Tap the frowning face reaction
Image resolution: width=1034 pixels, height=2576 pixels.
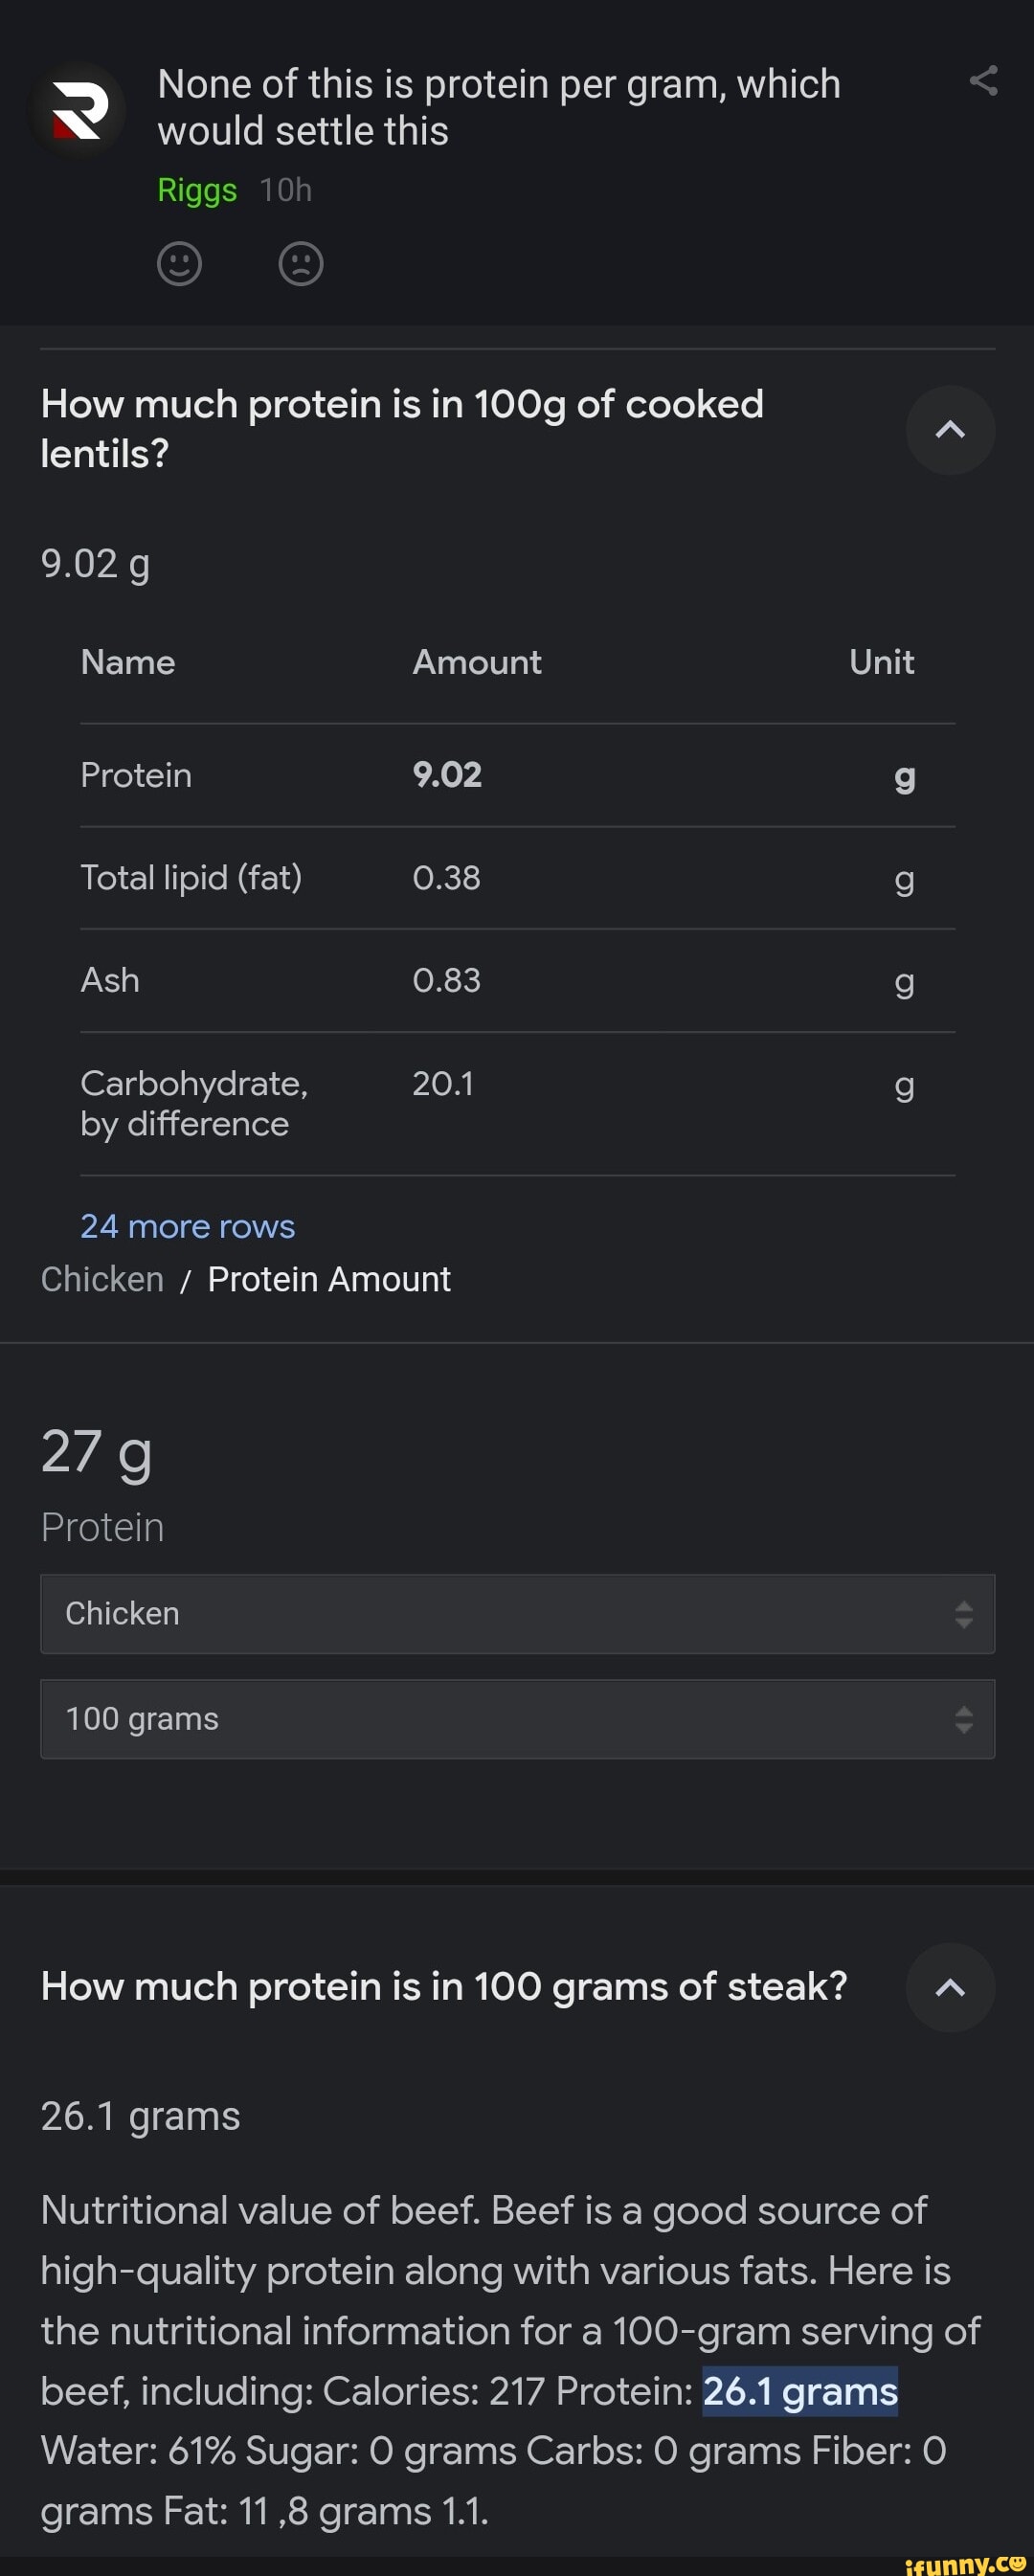pos(300,264)
